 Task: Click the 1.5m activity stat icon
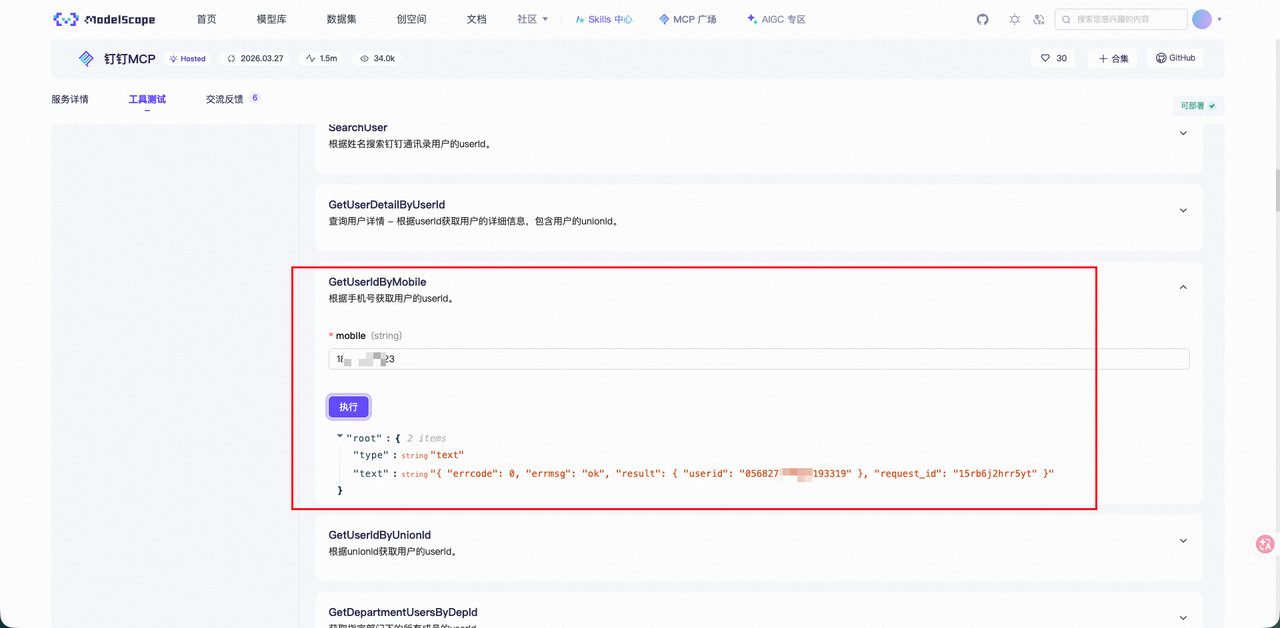click(311, 59)
